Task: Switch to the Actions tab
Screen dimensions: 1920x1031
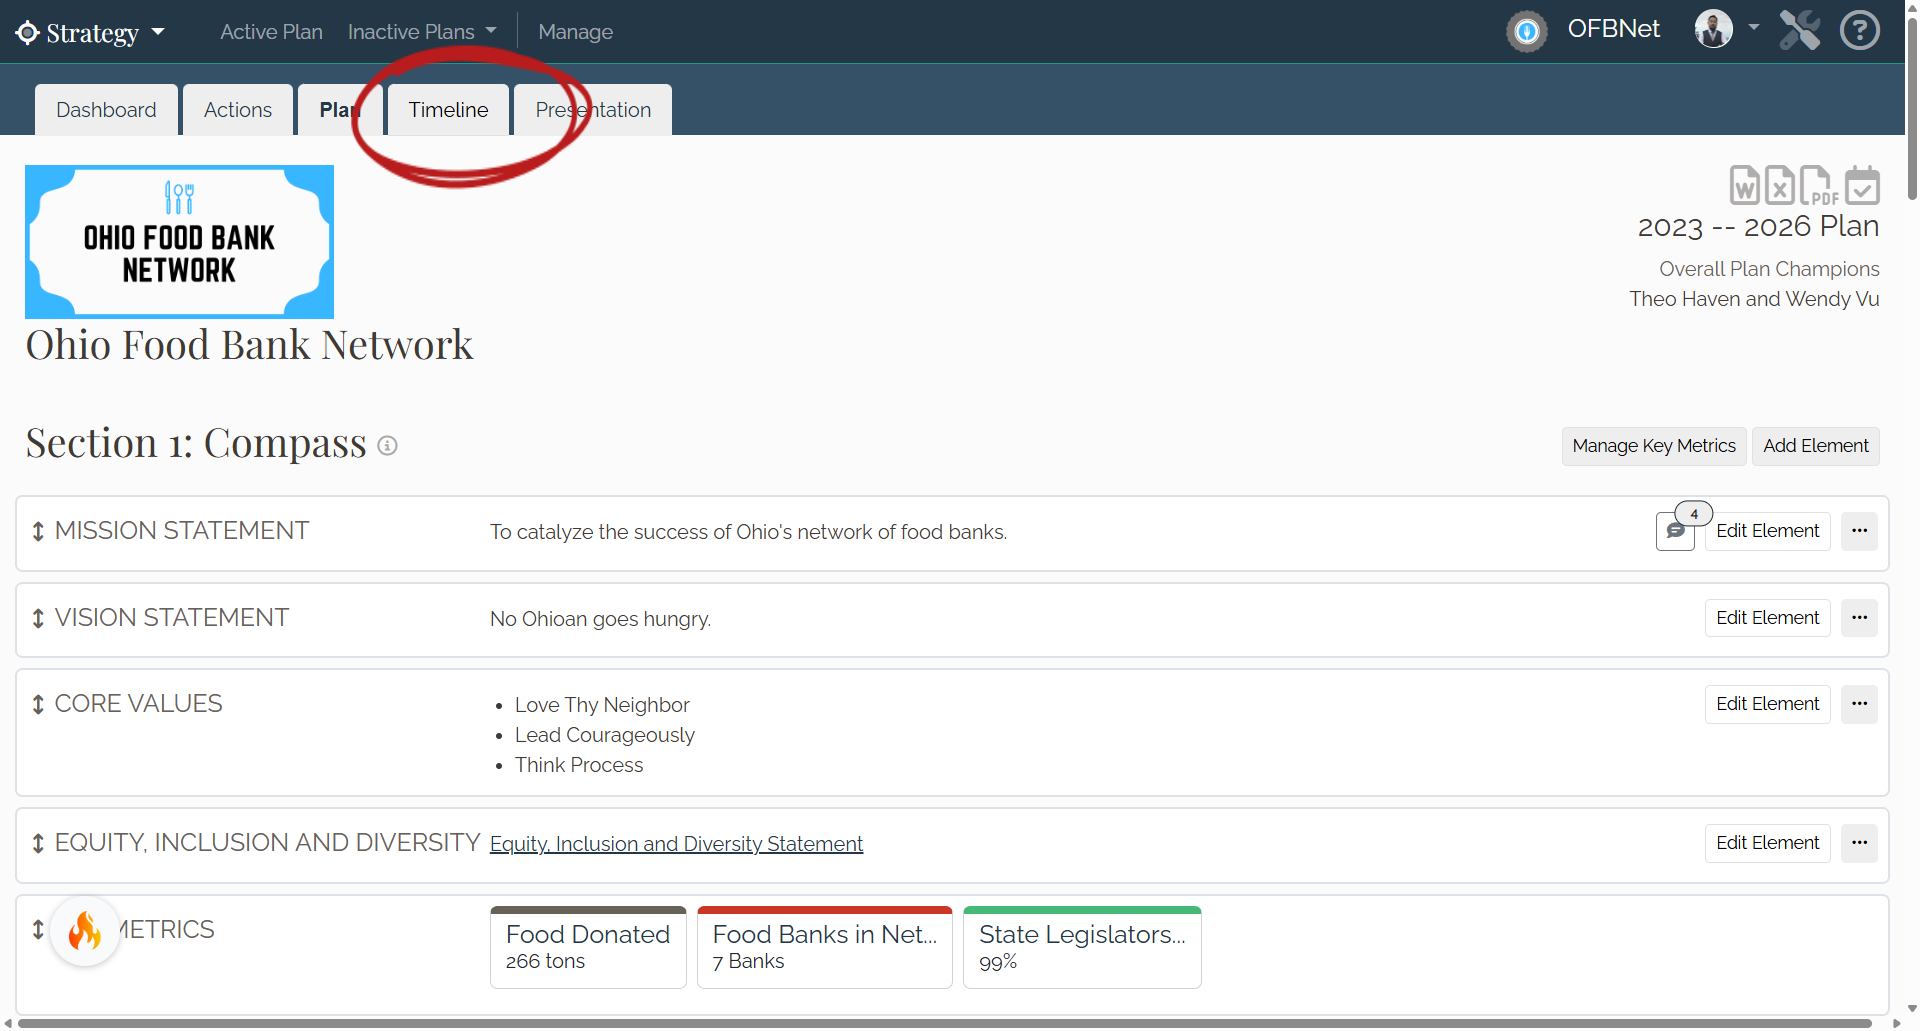Action: click(238, 110)
